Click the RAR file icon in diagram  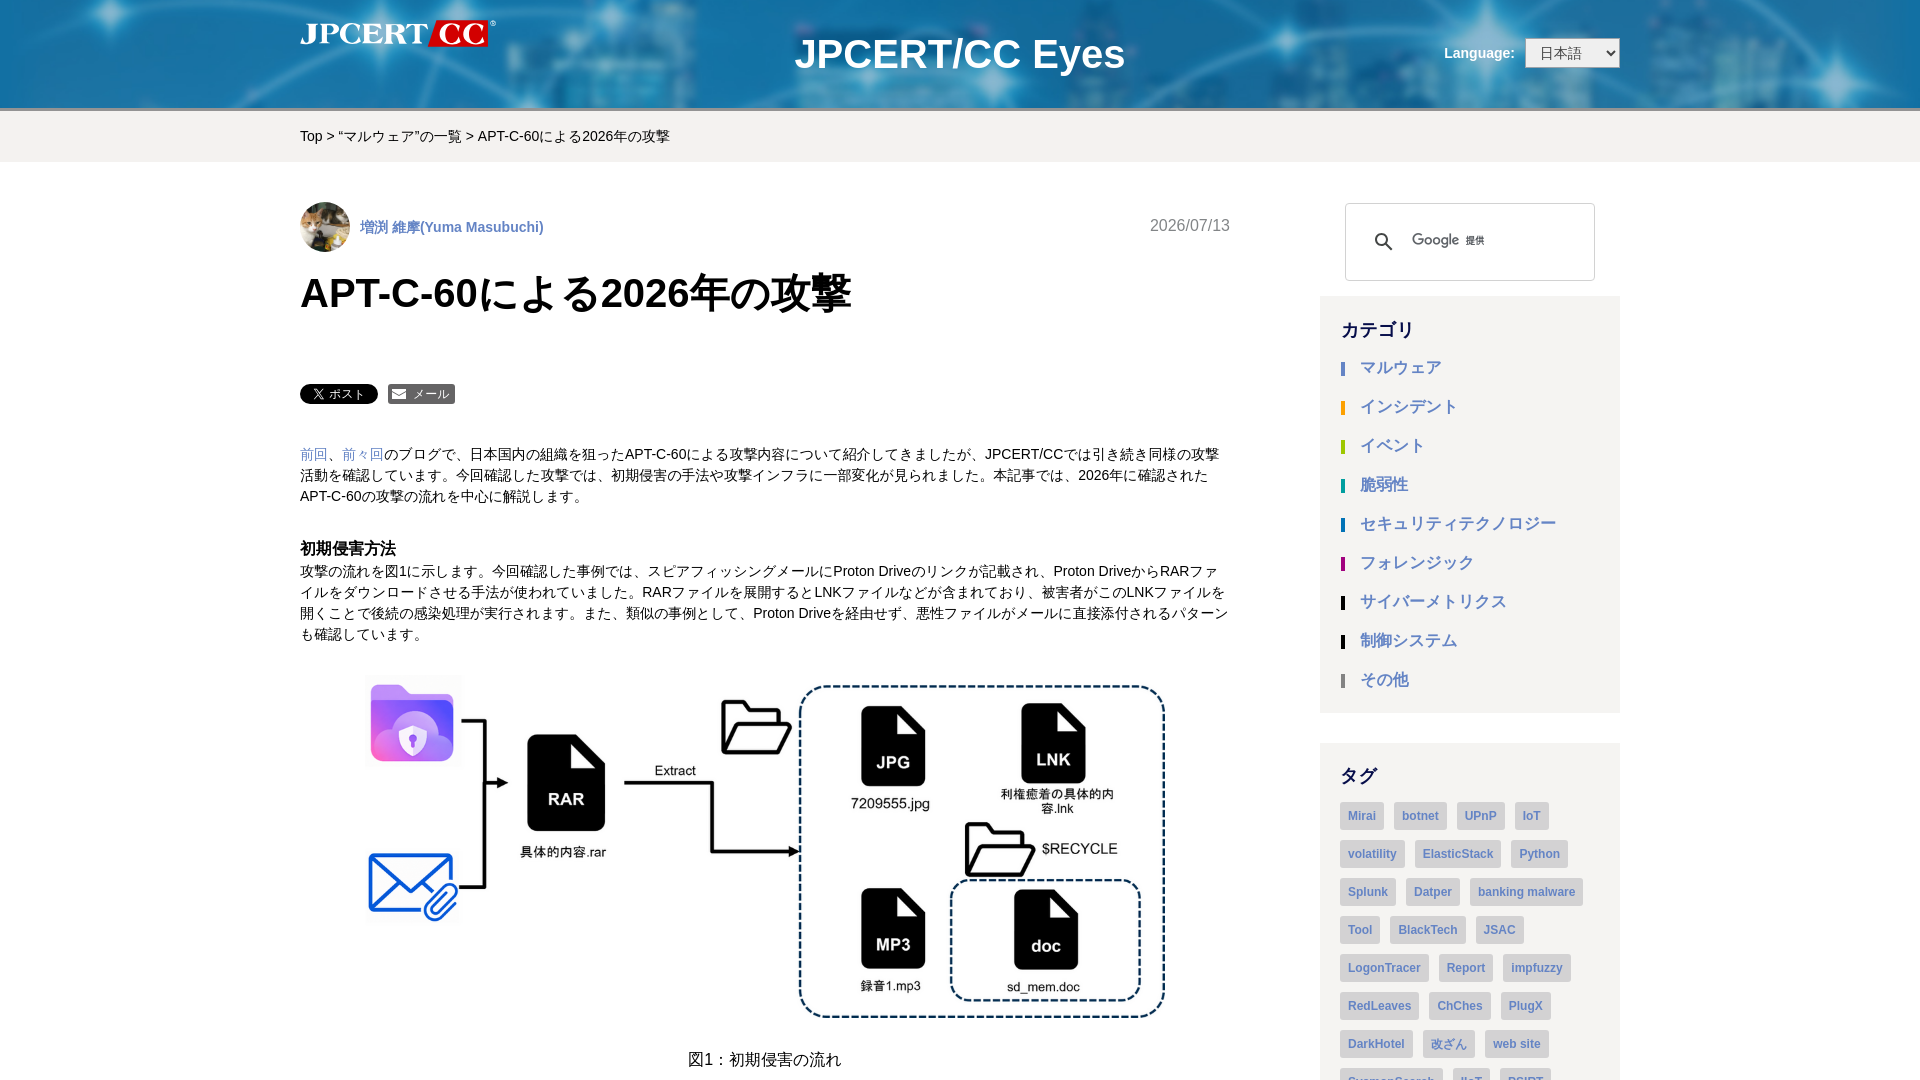(x=566, y=783)
